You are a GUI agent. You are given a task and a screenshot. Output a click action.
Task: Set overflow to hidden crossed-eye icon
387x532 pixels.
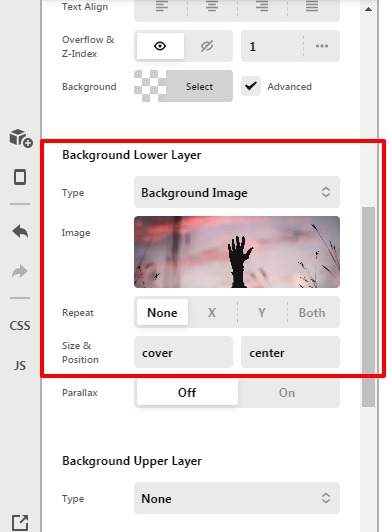point(207,46)
